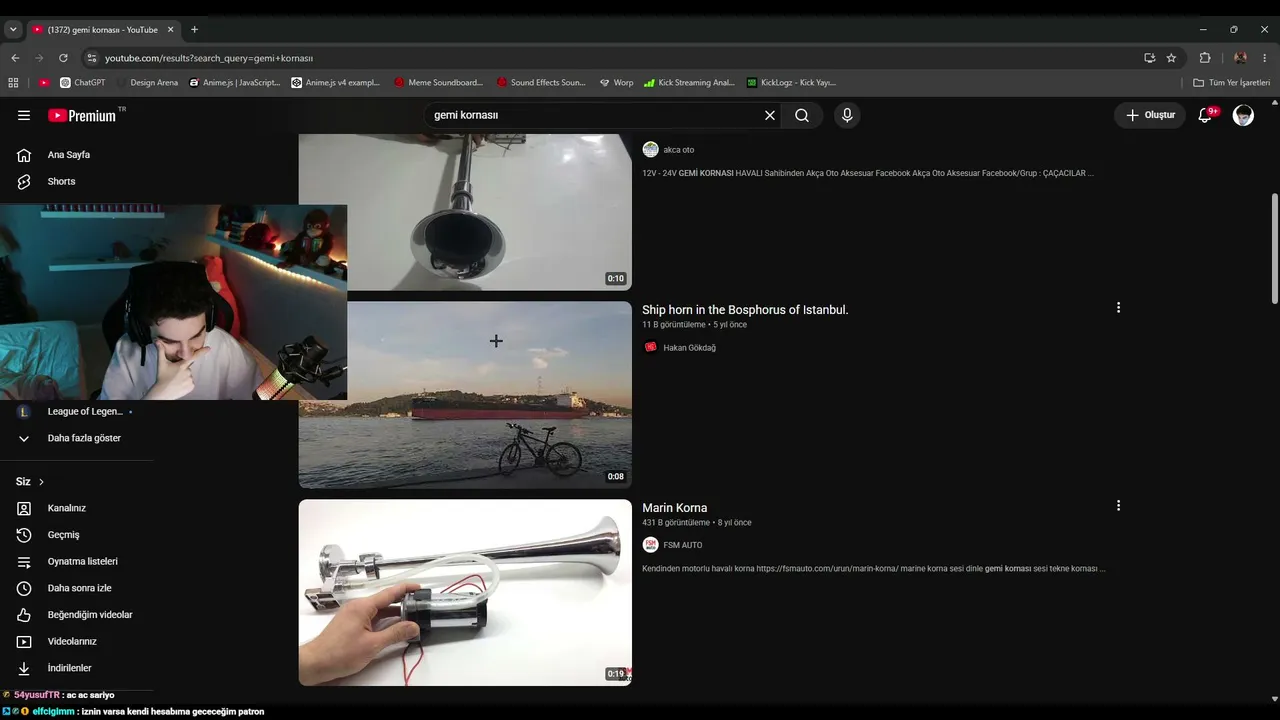Open the Design Arena bookmark
The image size is (1280, 720).
click(x=146, y=83)
